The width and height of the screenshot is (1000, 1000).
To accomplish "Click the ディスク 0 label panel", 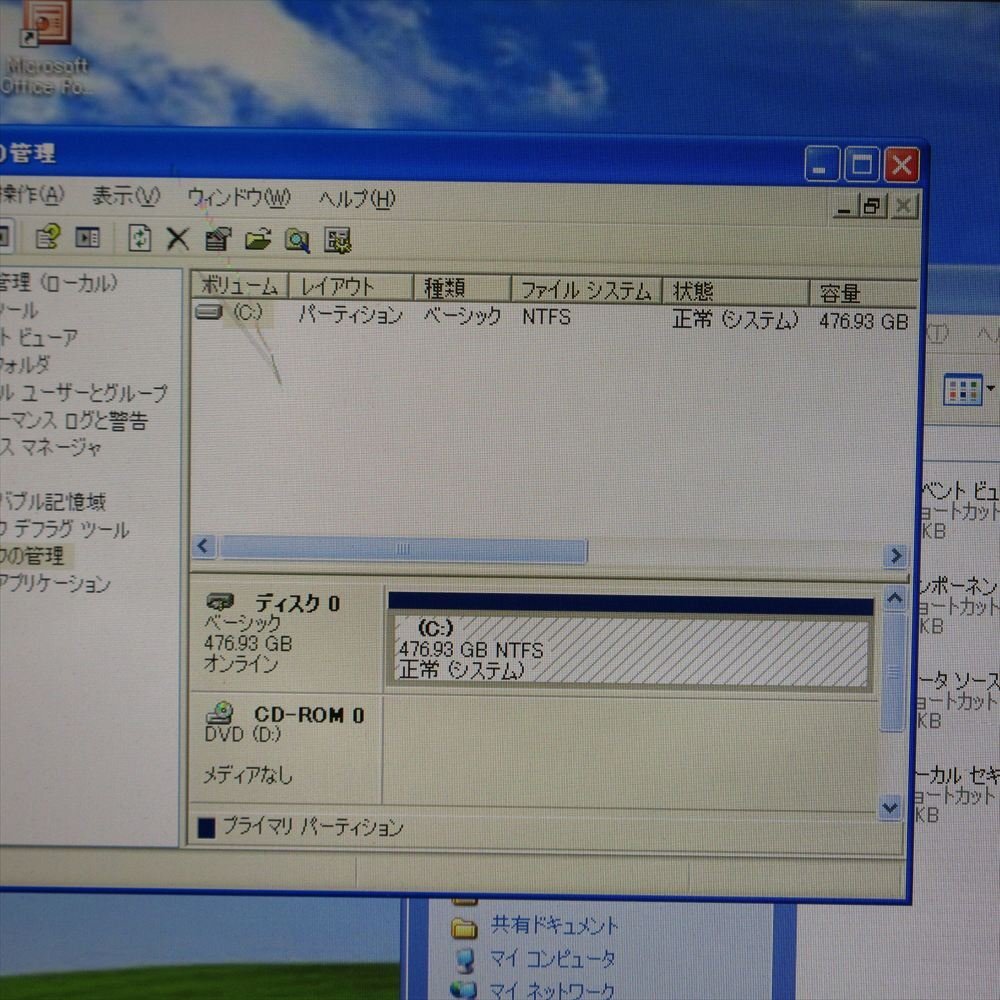I will point(287,633).
